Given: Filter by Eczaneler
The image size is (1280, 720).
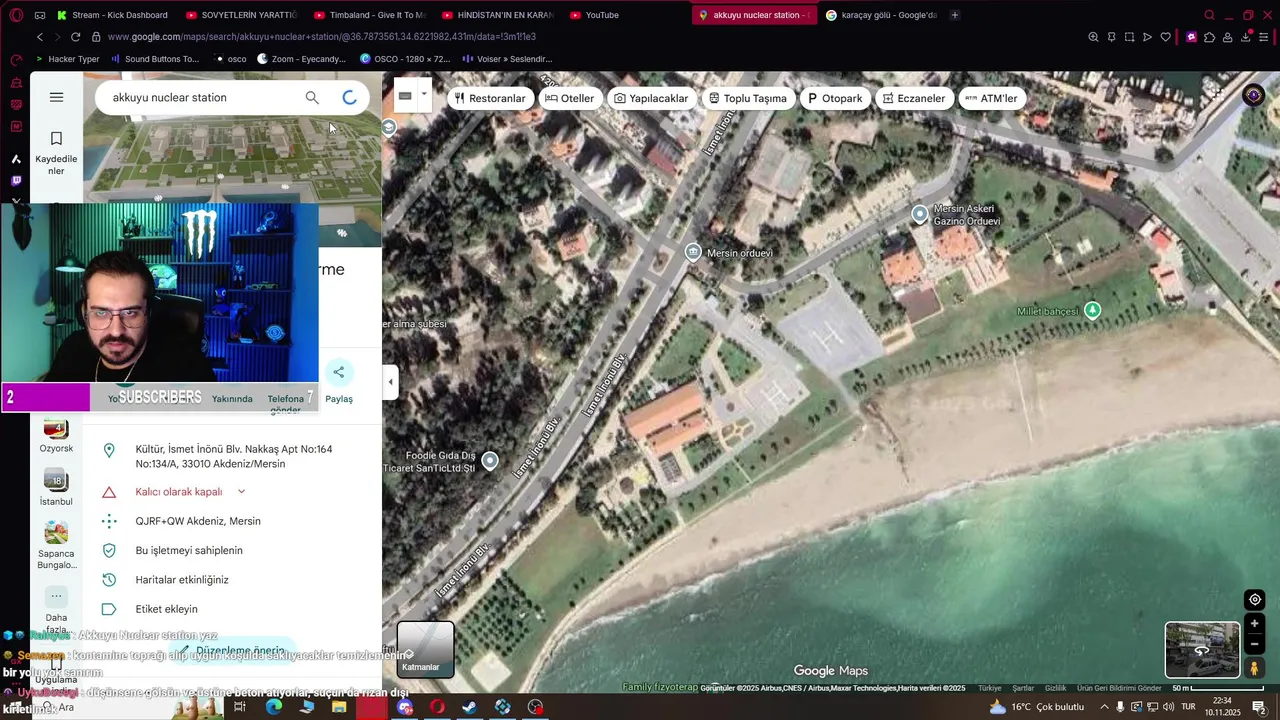Looking at the screenshot, I should click(914, 98).
